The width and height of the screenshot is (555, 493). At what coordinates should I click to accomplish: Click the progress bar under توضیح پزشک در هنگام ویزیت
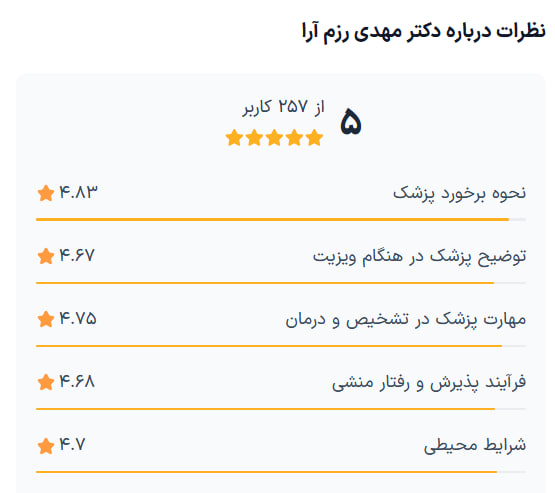[281, 283]
